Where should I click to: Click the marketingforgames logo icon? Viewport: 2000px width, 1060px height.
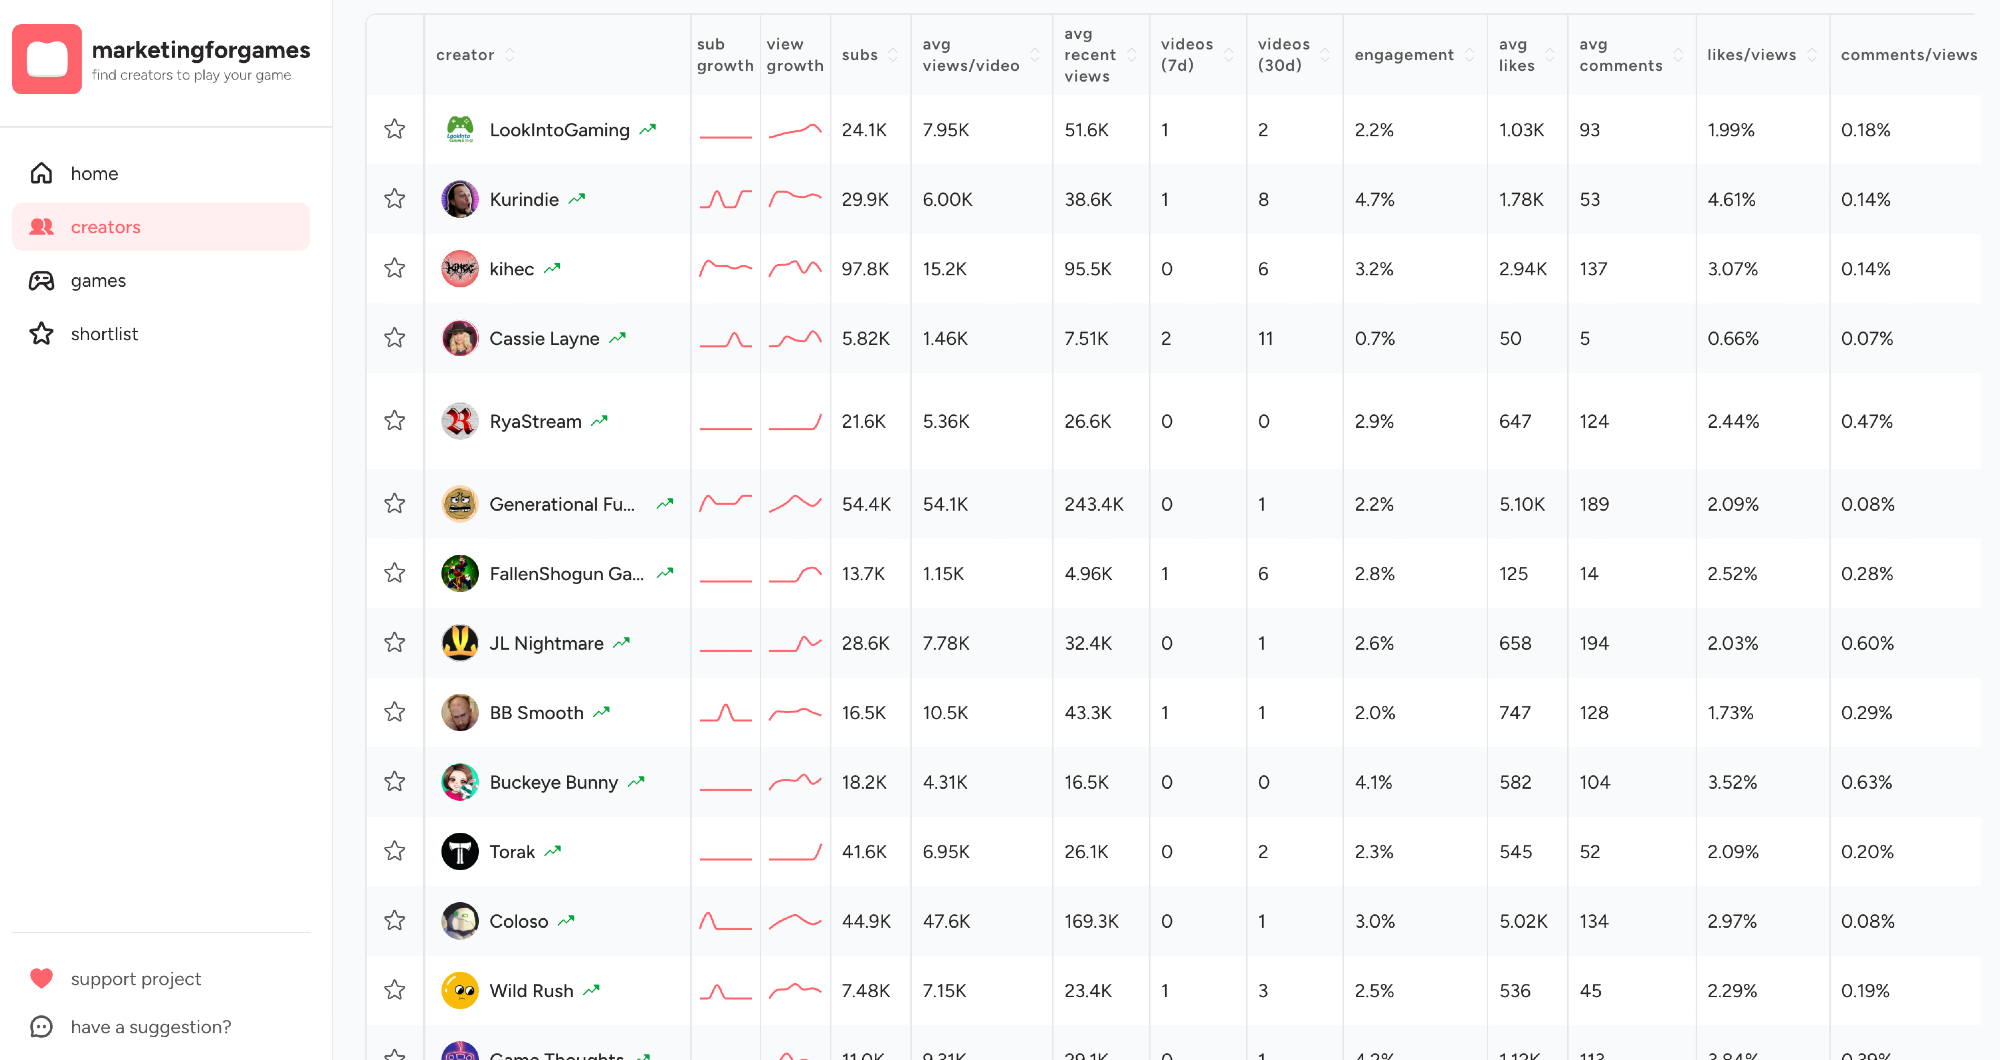tap(47, 59)
